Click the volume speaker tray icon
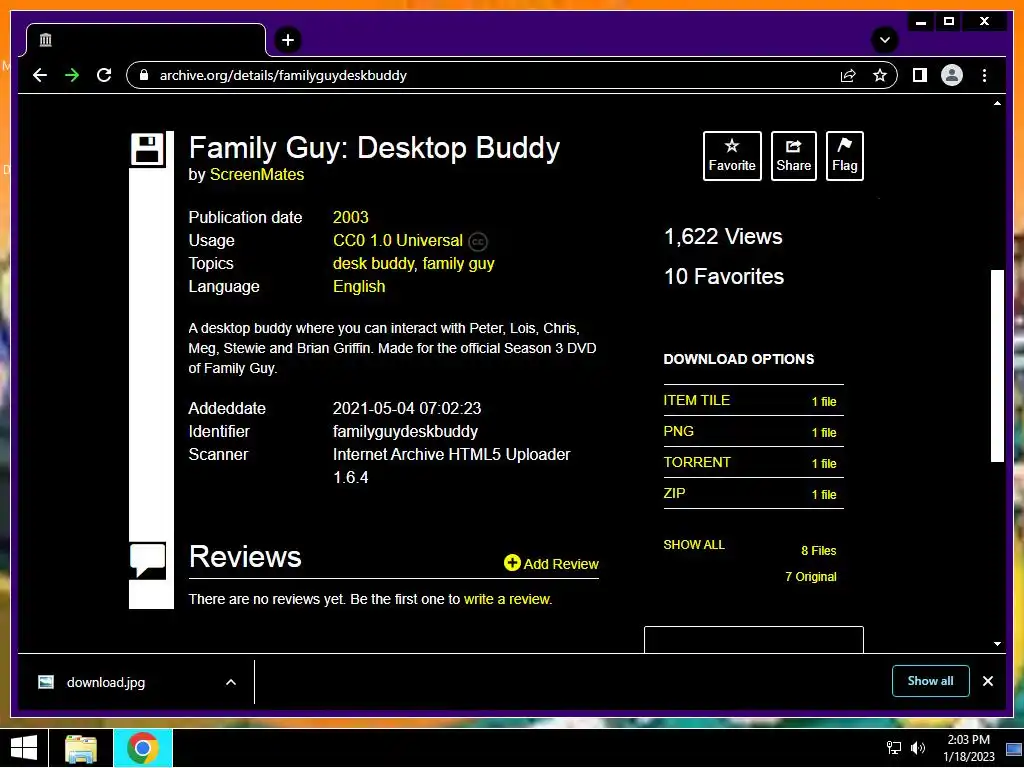The height and width of the screenshot is (768, 1024). 918,748
